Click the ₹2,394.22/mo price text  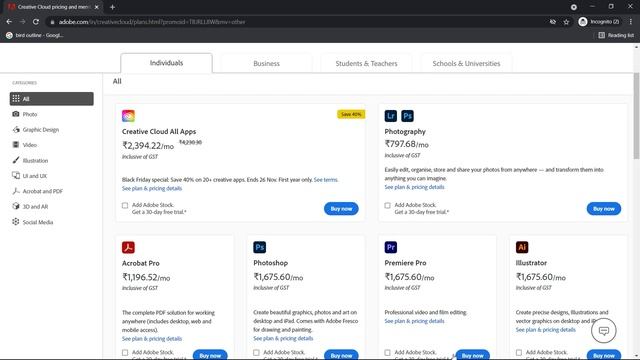coord(148,146)
